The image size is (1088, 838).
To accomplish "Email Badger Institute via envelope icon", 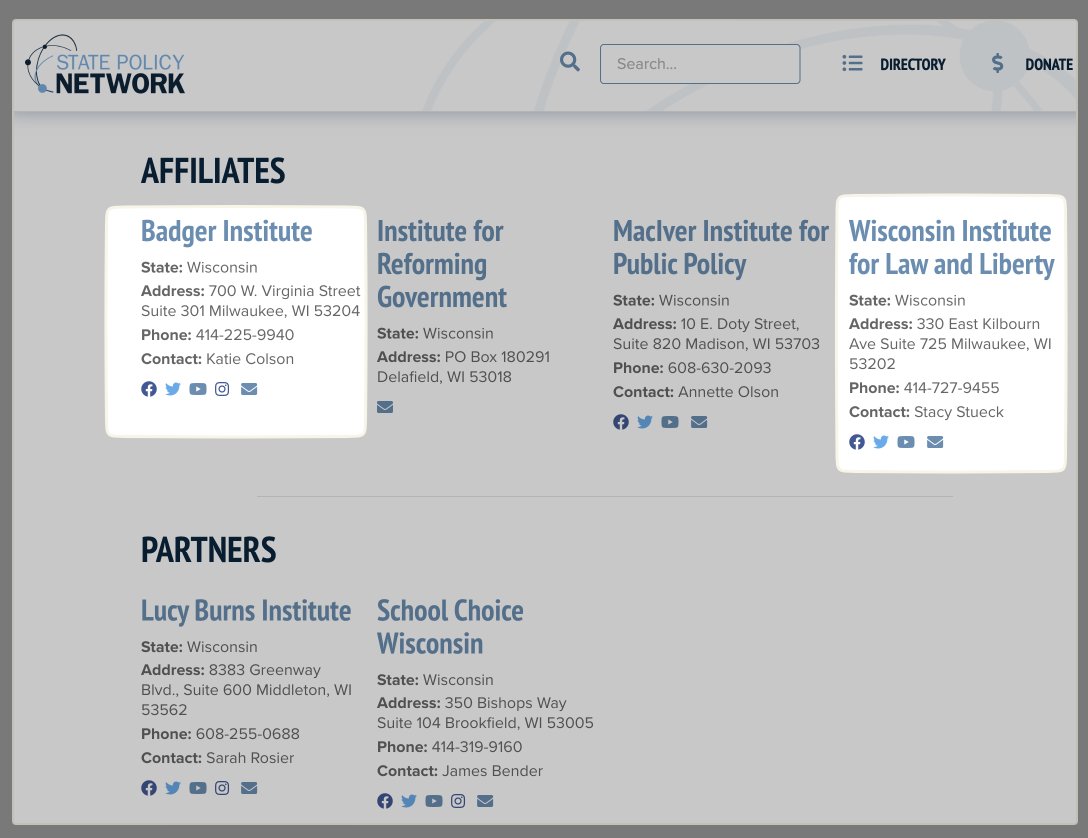I will pyautogui.click(x=249, y=389).
